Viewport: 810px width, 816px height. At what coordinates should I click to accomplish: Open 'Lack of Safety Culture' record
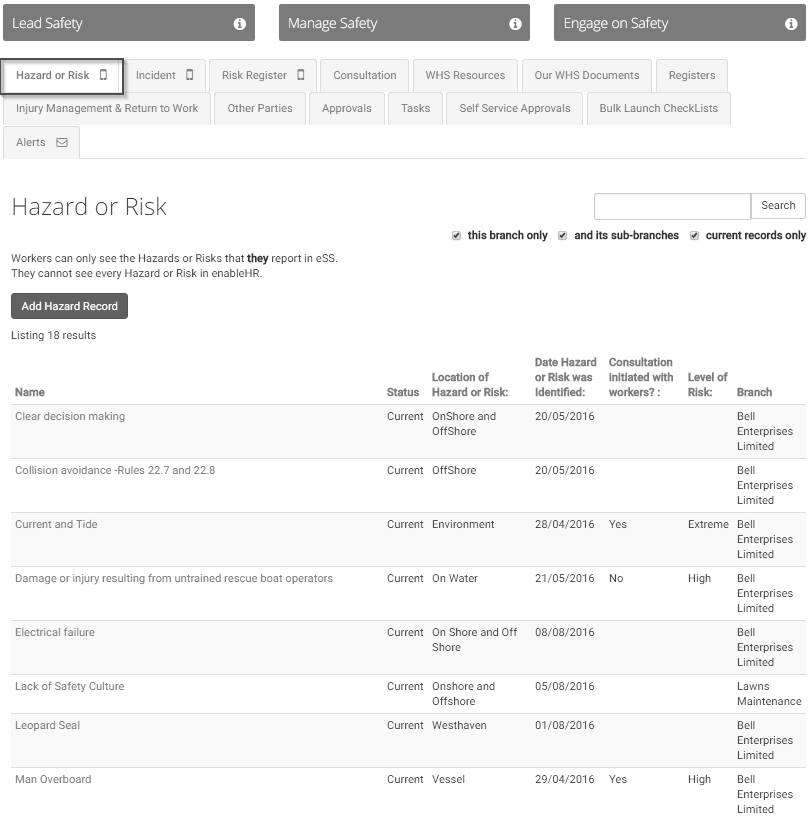click(70, 686)
